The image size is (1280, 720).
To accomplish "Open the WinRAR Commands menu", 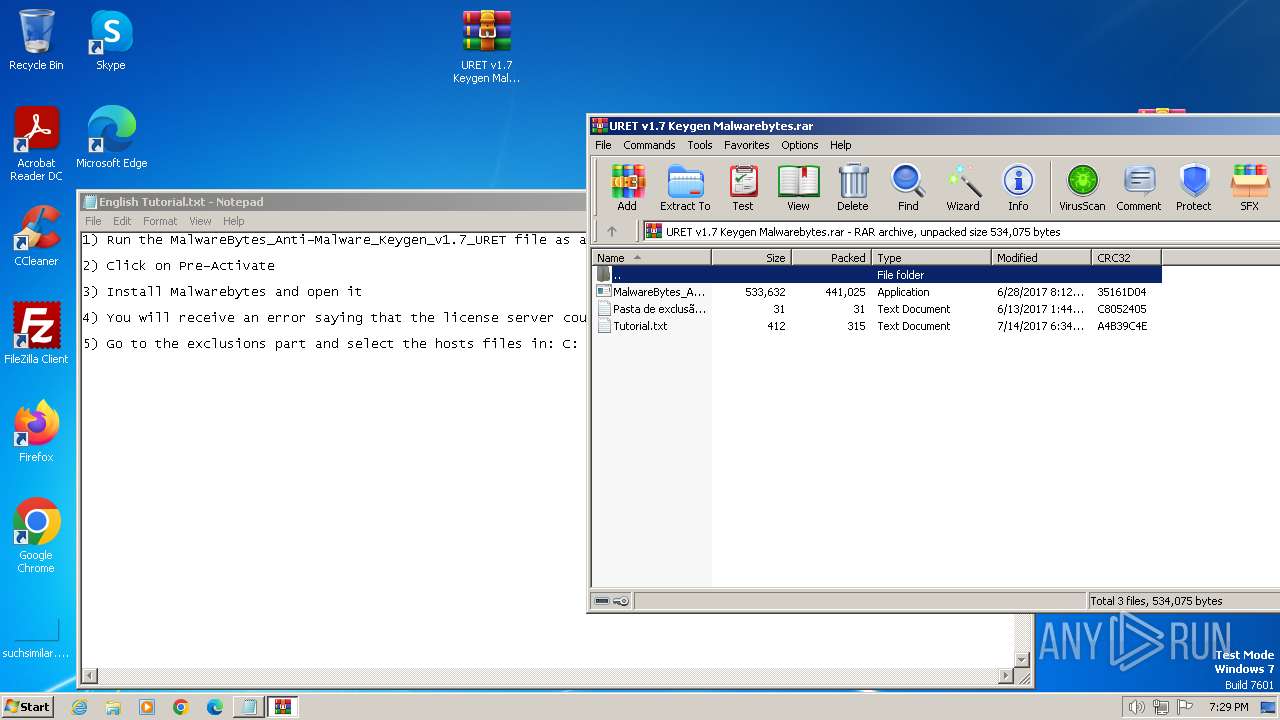I will point(649,145).
